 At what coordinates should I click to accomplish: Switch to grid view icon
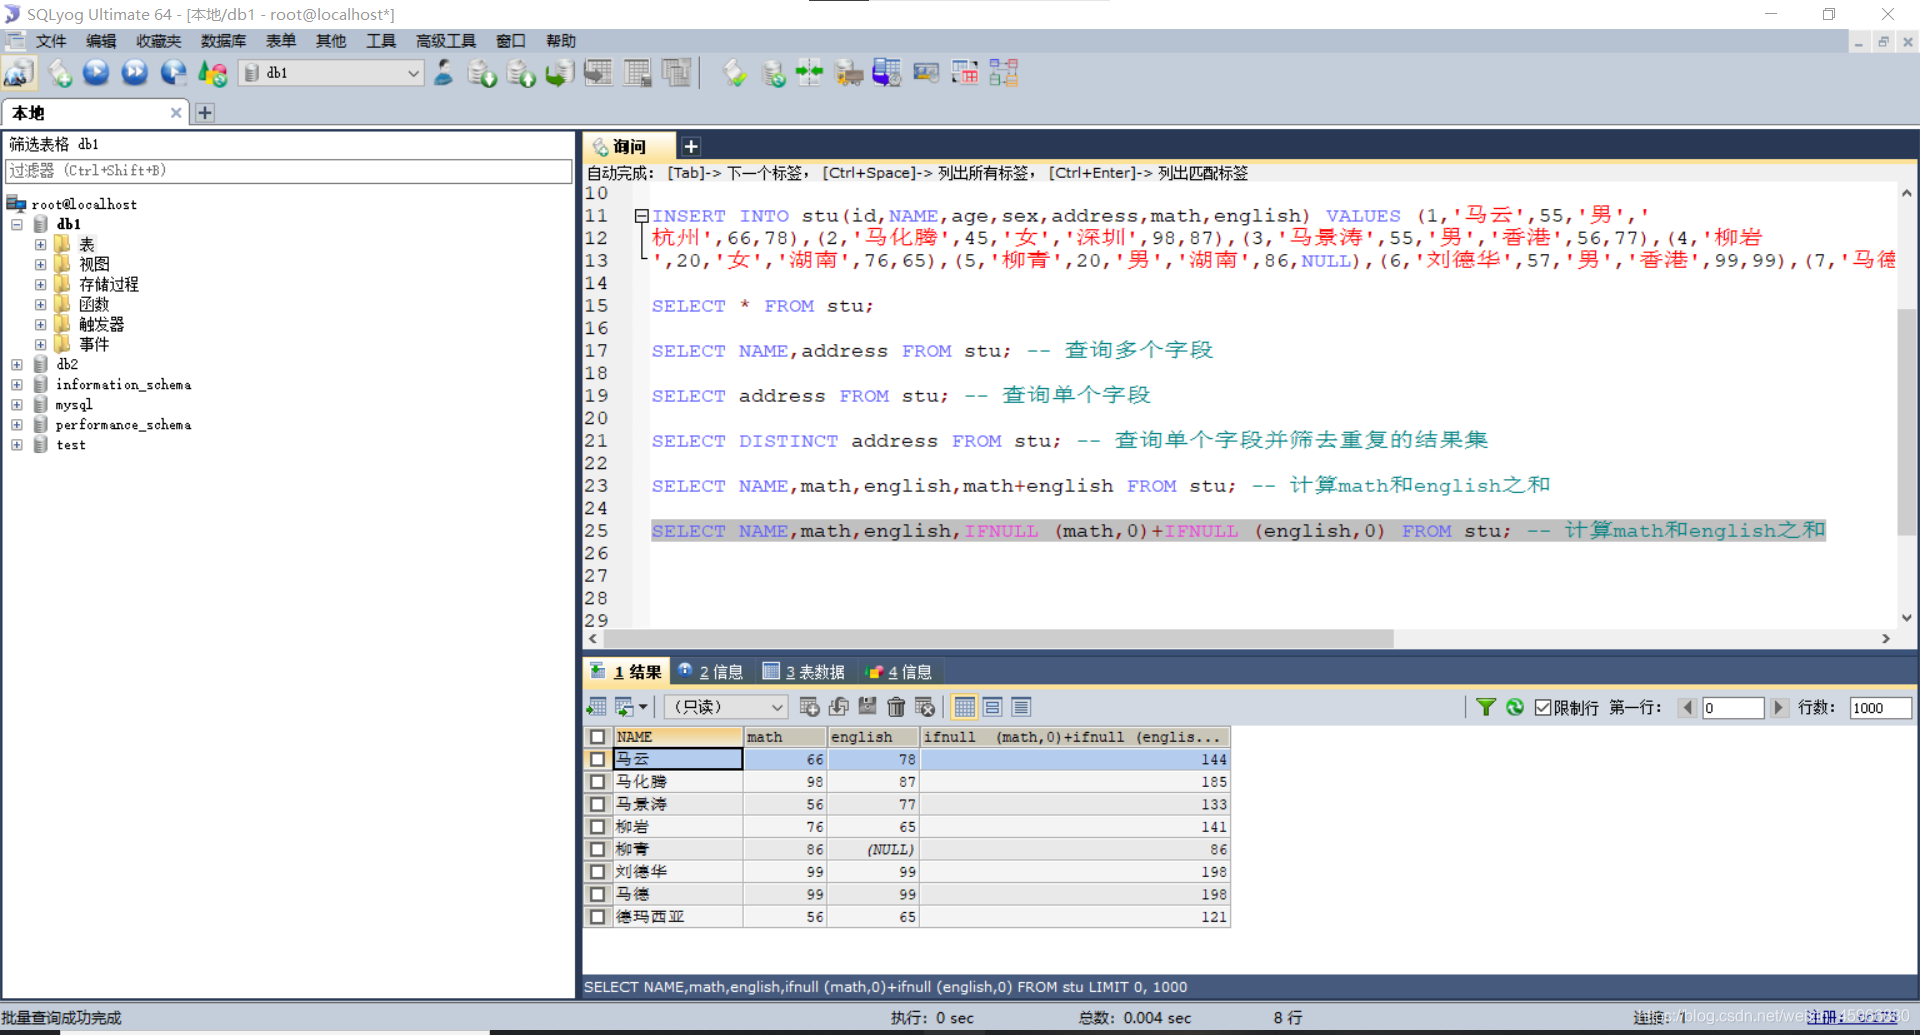pos(964,707)
